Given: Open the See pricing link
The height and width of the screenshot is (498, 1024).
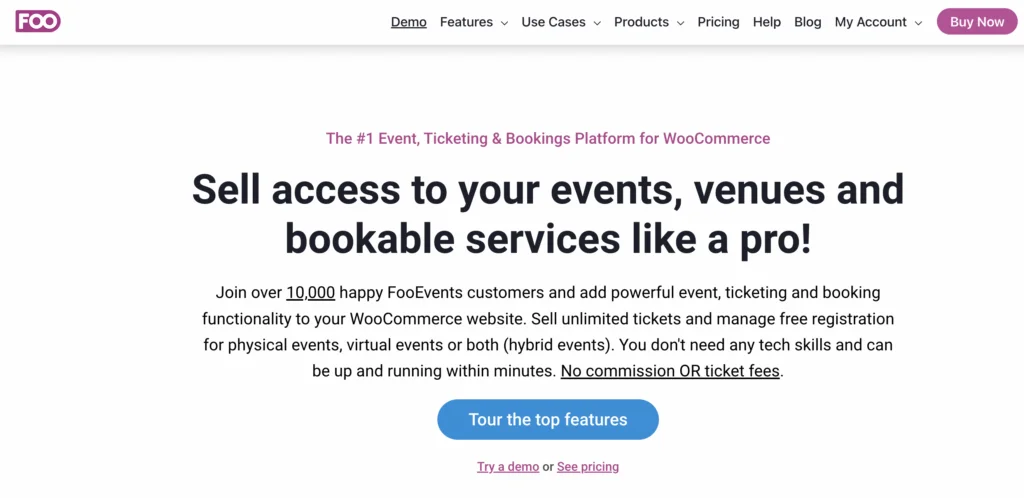Looking at the screenshot, I should (588, 467).
